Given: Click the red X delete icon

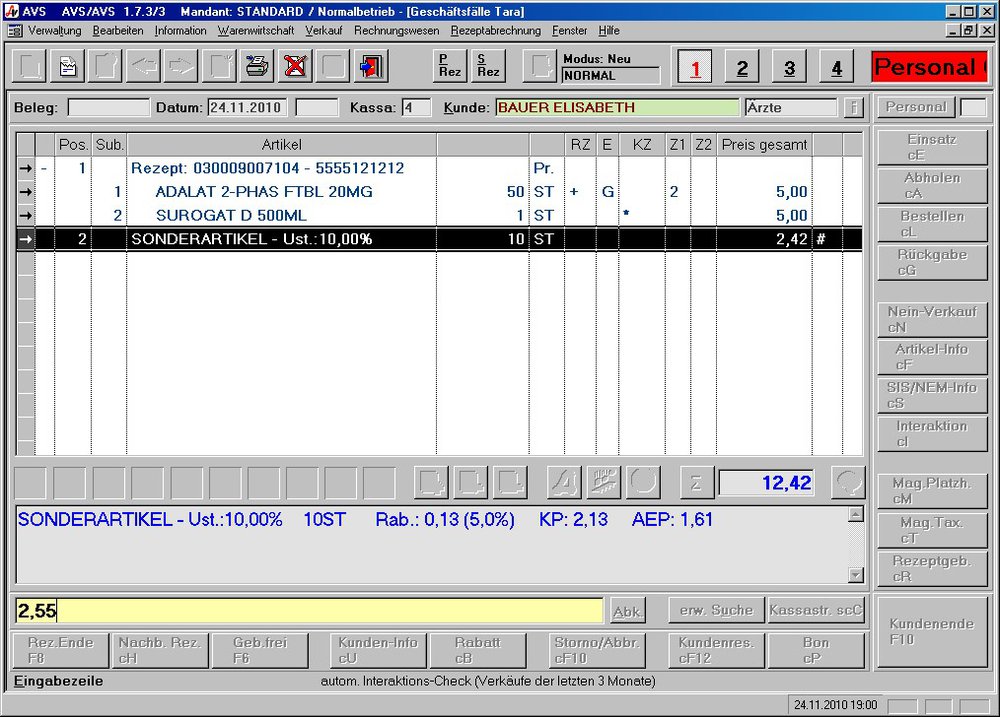Looking at the screenshot, I should [x=295, y=67].
